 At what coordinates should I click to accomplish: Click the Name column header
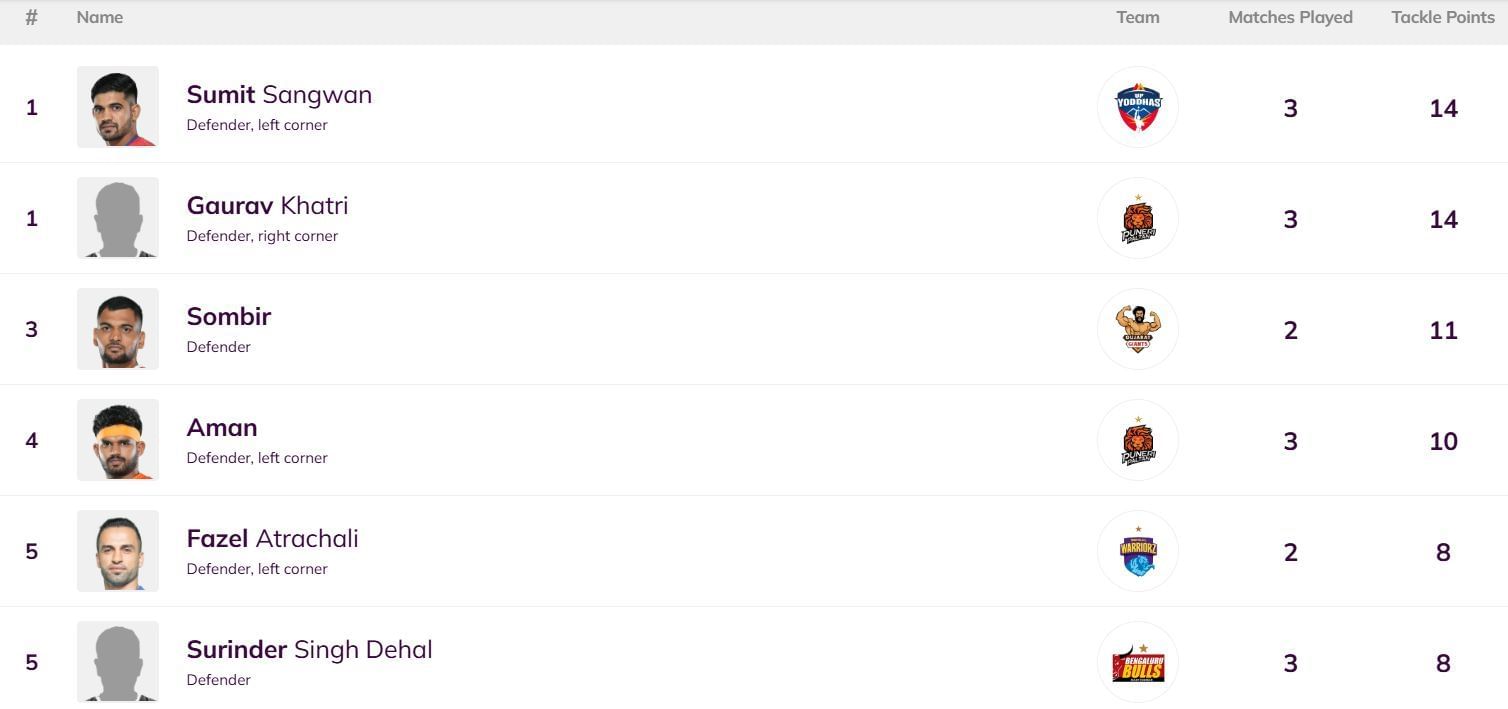click(x=100, y=18)
